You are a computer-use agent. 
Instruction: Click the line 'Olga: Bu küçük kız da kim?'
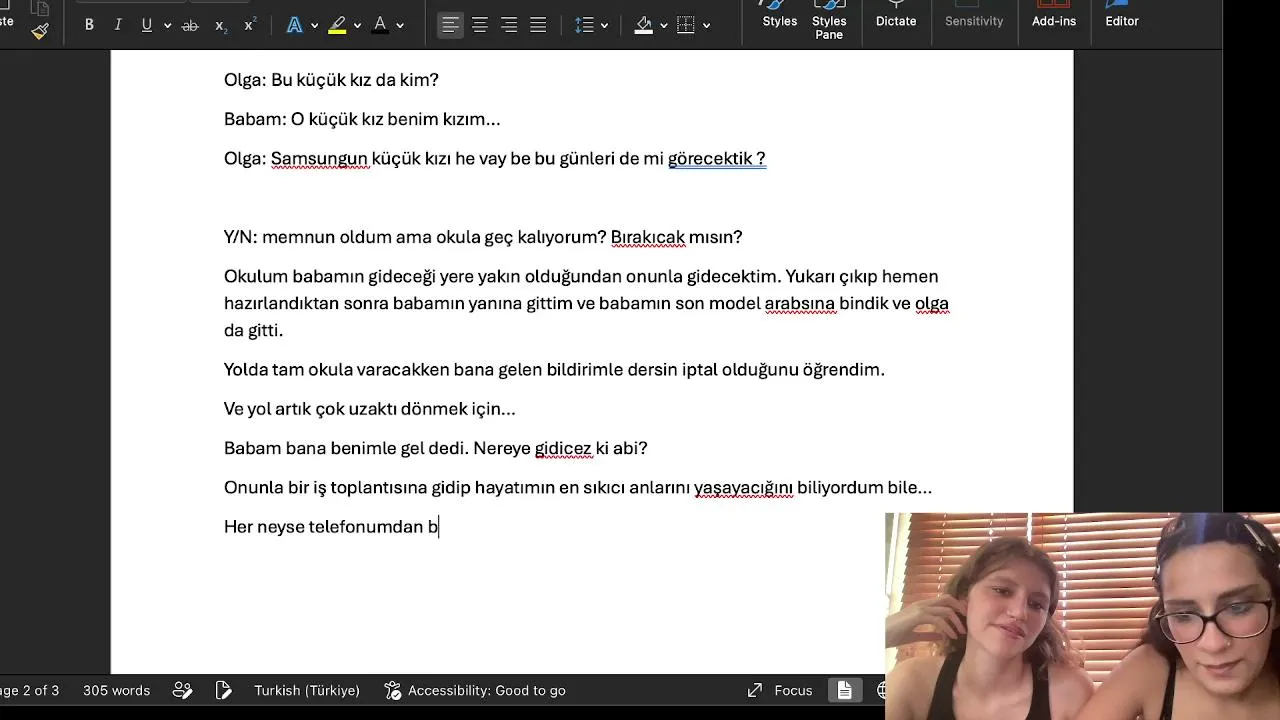pyautogui.click(x=331, y=80)
